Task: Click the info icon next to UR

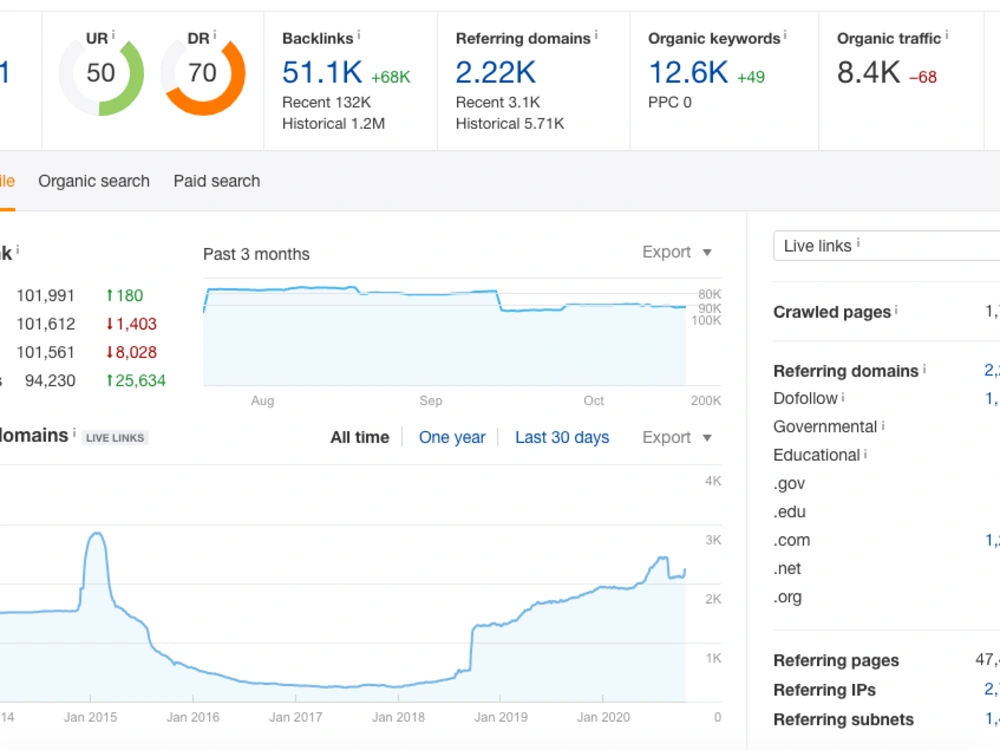Action: pyautogui.click(x=114, y=34)
